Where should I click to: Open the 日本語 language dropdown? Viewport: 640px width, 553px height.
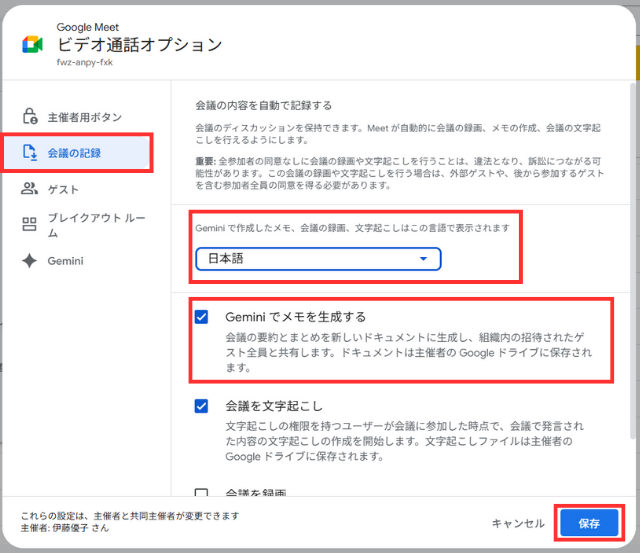(x=318, y=259)
